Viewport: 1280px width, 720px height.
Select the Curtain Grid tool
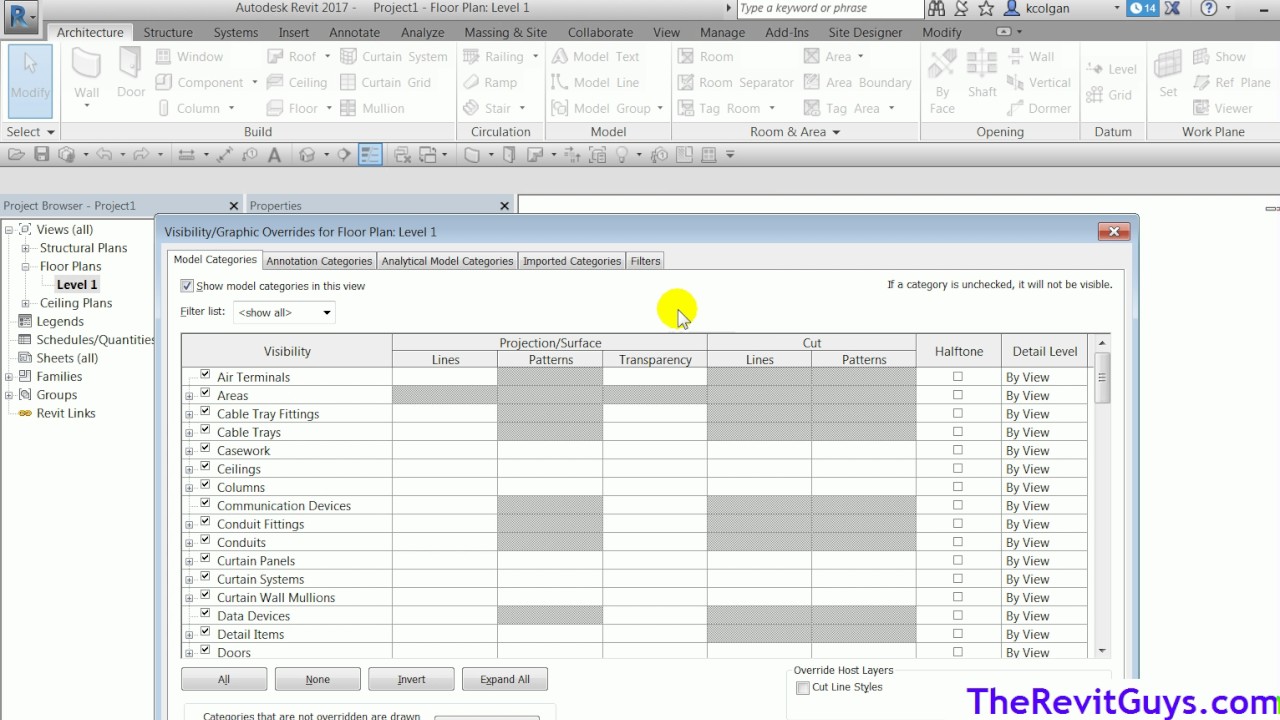(x=386, y=82)
